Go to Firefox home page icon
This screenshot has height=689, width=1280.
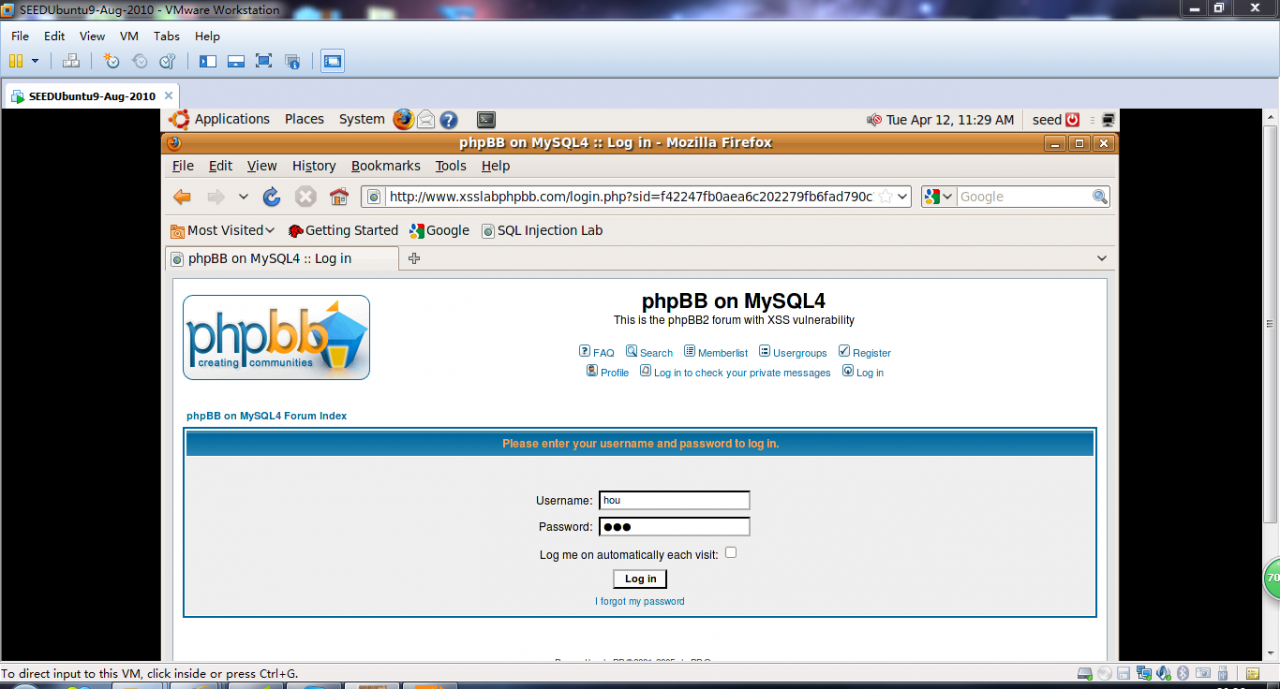point(339,197)
